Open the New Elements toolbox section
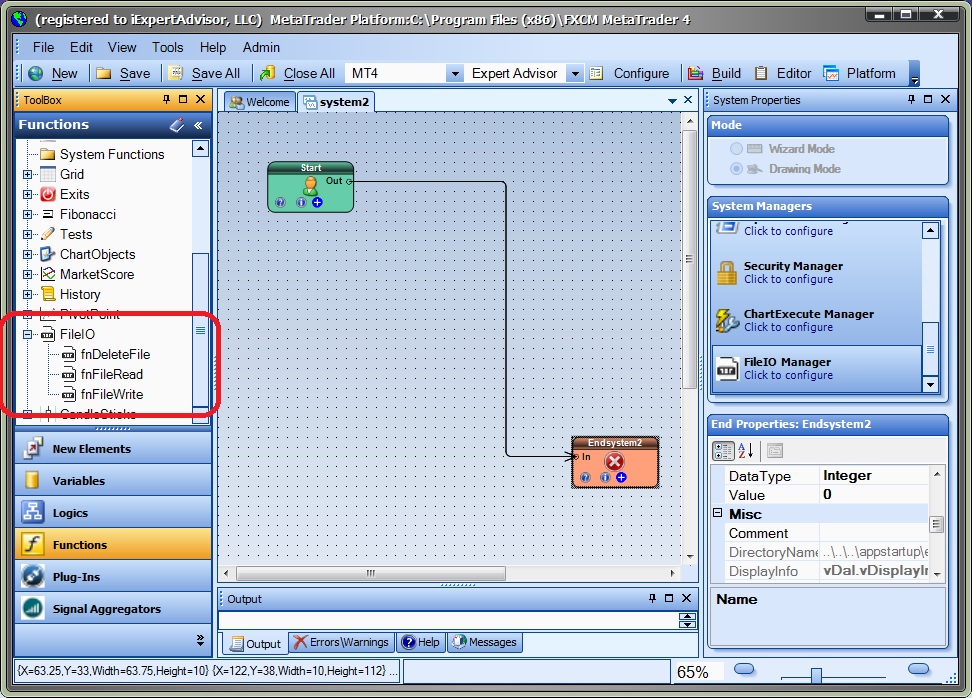Screen dimensions: 972x698 [x=113, y=448]
